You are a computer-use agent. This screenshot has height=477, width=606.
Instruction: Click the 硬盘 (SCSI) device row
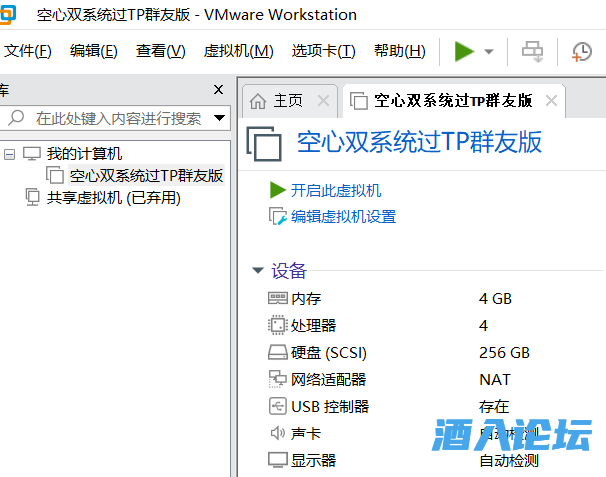[398, 353]
